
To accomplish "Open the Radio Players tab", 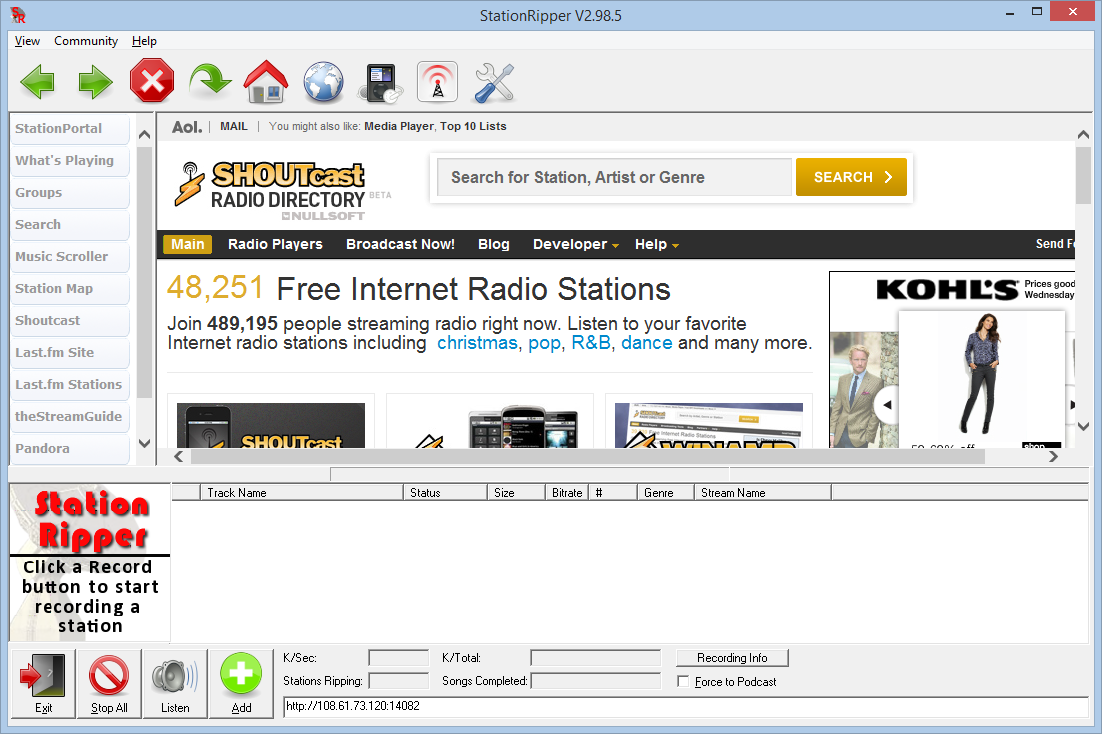I will click(x=275, y=244).
